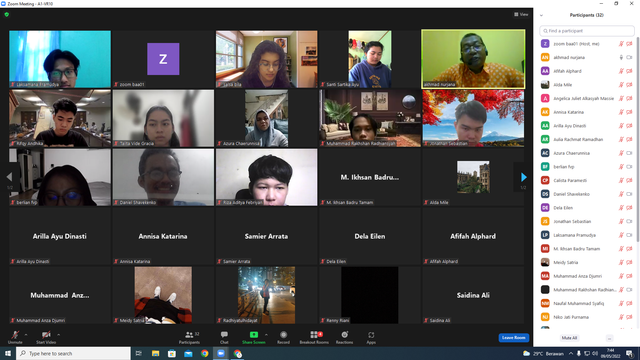
Task: Select akhmad nurjana's highlighted video tile
Action: pos(473,59)
